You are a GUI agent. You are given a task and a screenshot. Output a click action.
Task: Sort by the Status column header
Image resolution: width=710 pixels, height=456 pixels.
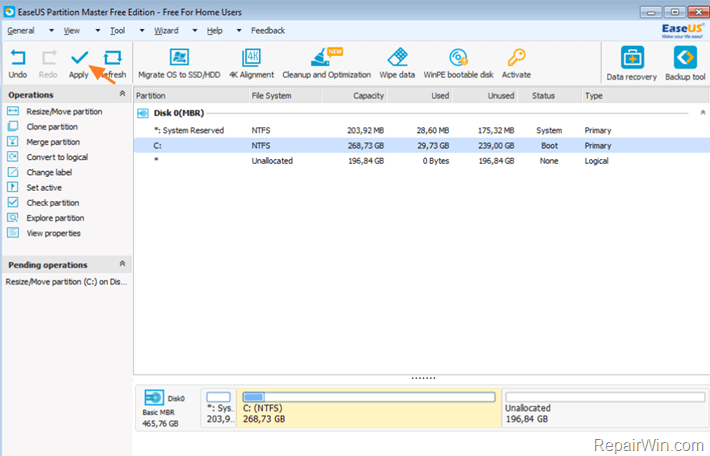click(550, 96)
